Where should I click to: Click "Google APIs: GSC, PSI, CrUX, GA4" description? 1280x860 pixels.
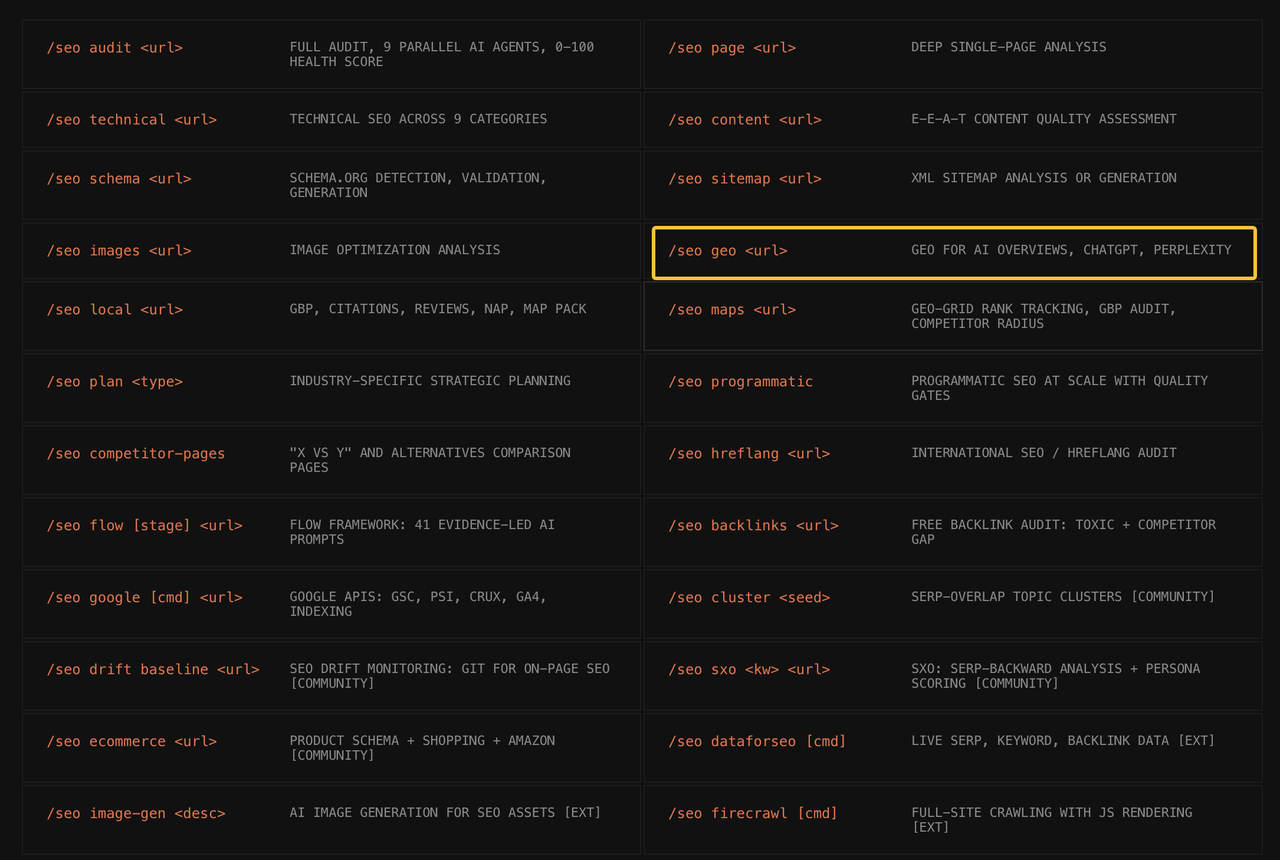click(418, 604)
